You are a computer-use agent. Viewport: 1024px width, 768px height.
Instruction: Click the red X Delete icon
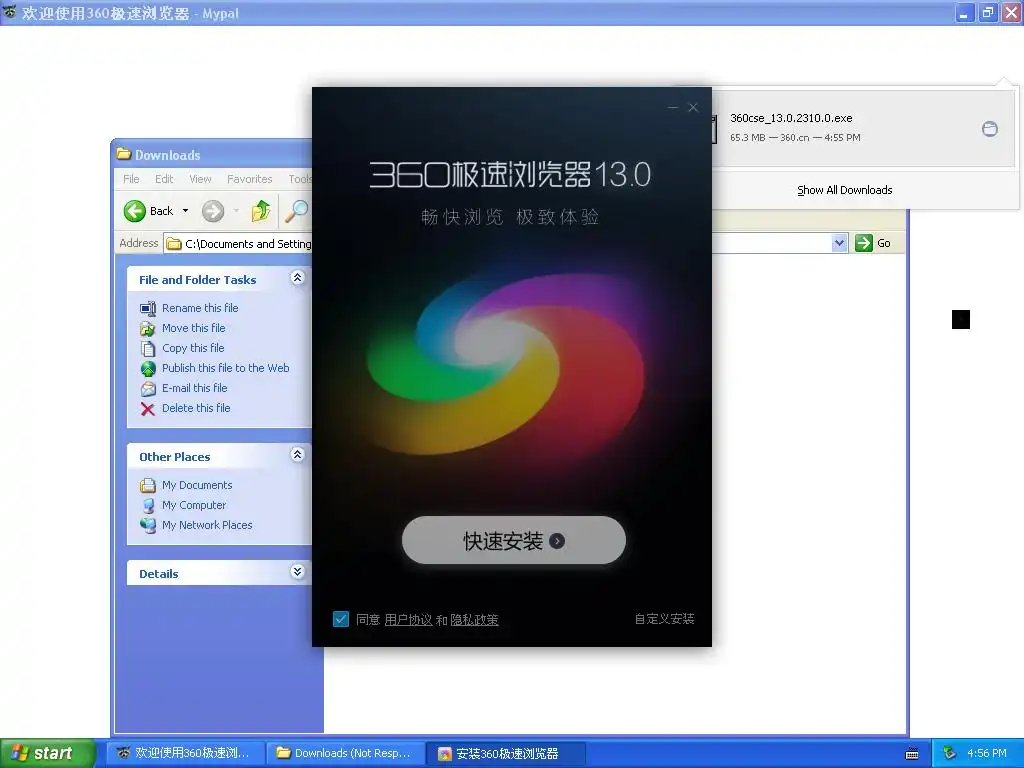[148, 409]
